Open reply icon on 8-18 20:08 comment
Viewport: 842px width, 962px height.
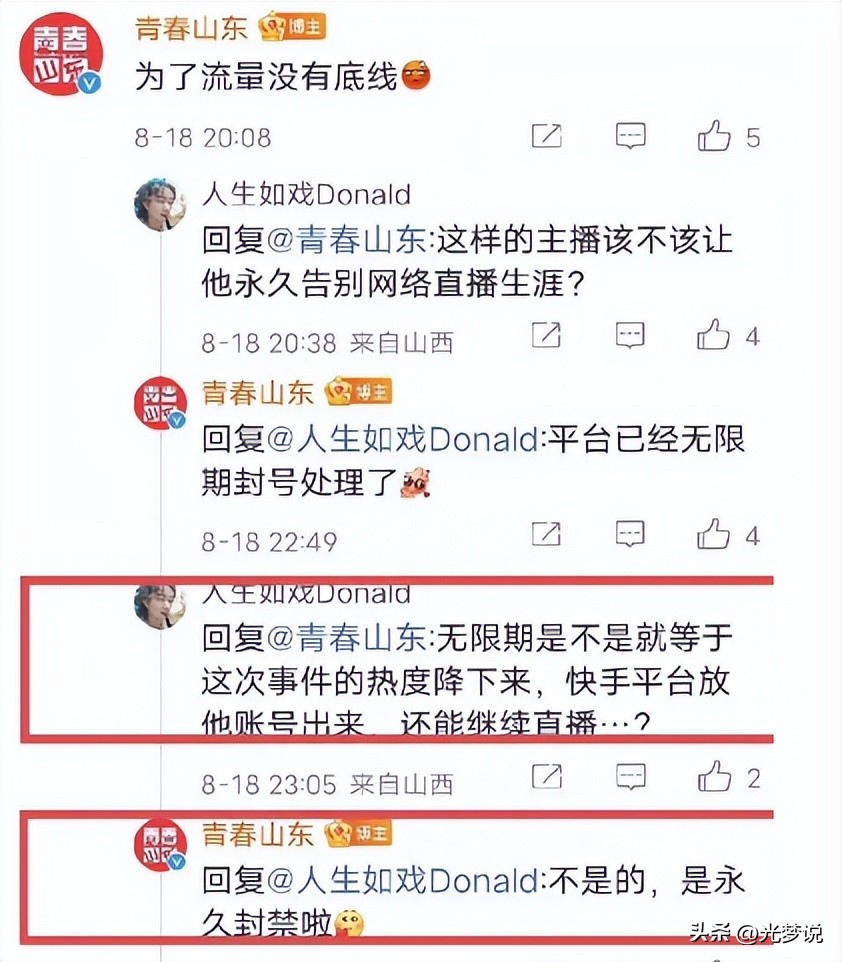[630, 136]
